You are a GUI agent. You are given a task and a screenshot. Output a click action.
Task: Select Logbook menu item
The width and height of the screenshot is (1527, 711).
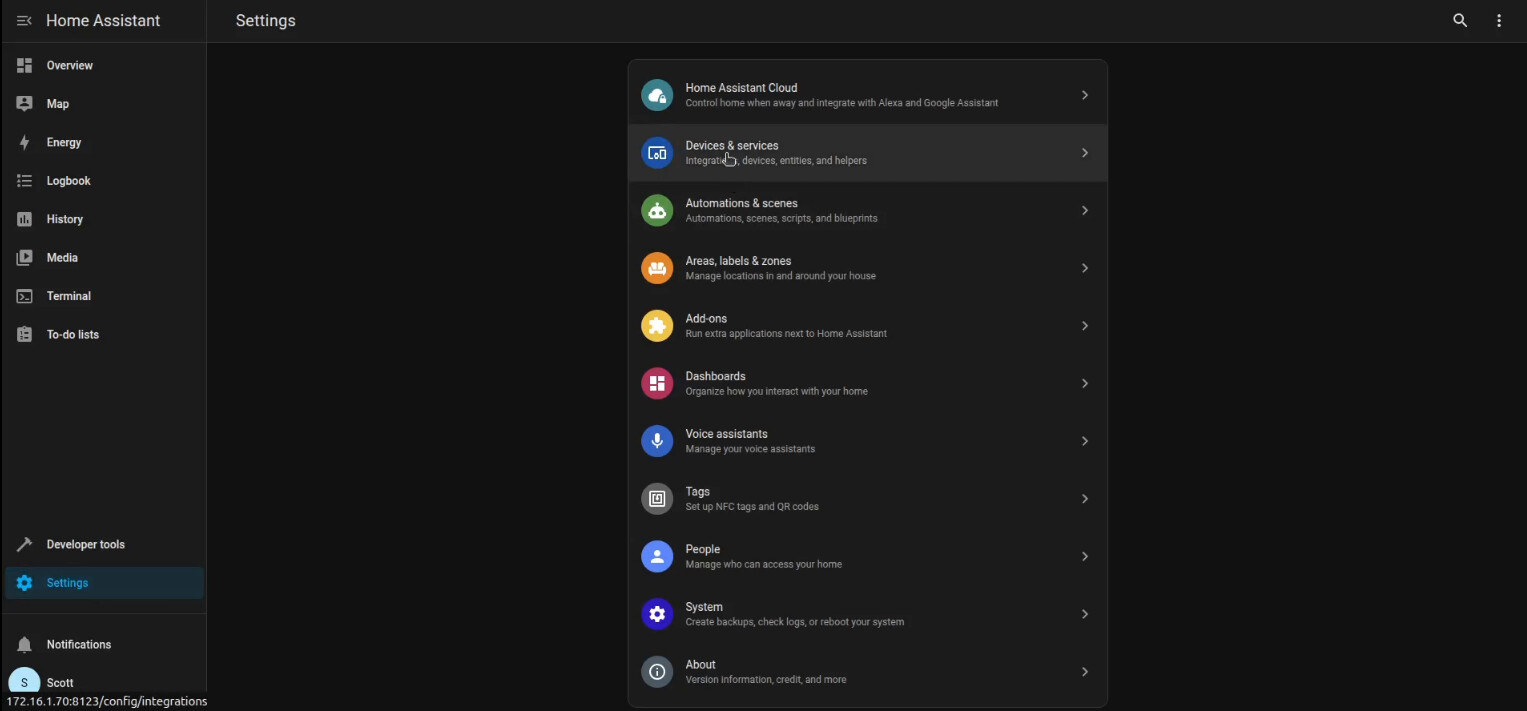tap(104, 181)
